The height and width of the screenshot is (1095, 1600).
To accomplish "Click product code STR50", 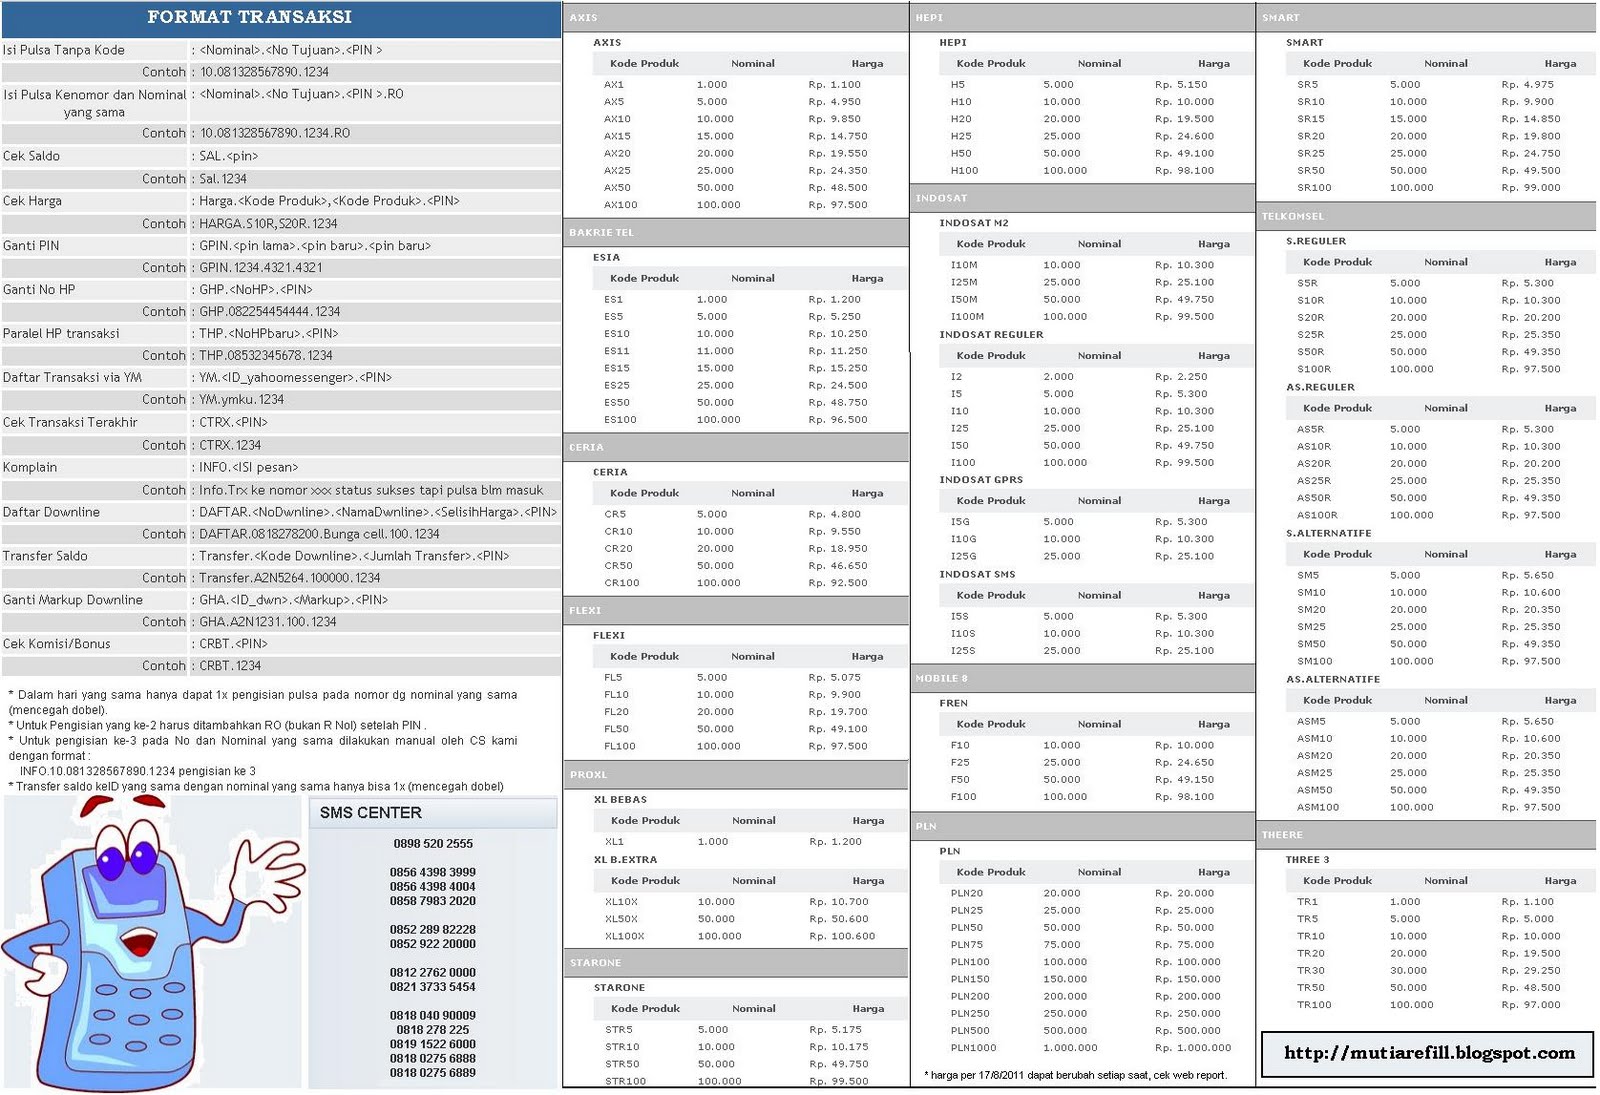I will [x=622, y=1064].
